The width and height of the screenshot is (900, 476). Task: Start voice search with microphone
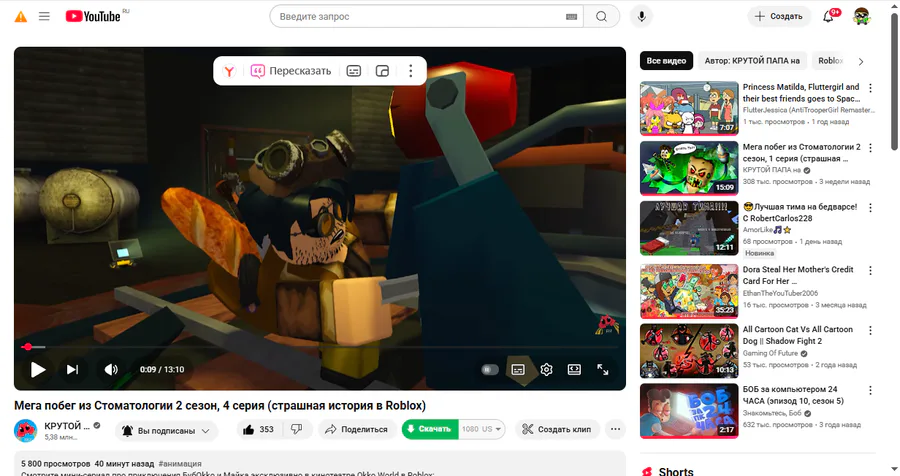(x=642, y=17)
